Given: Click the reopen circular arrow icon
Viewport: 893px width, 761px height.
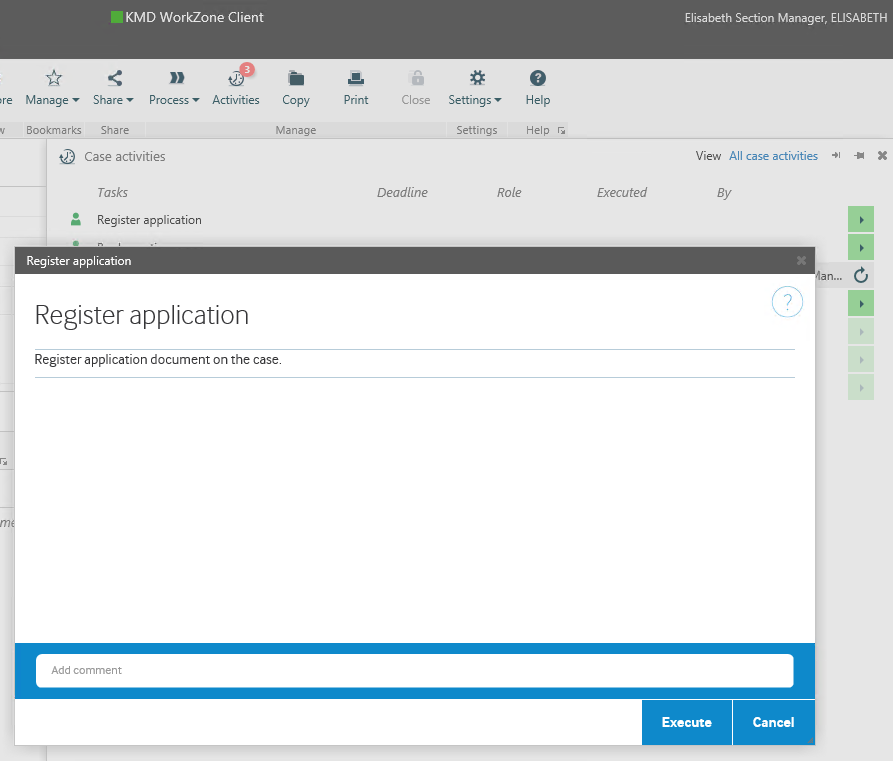Looking at the screenshot, I should (861, 276).
